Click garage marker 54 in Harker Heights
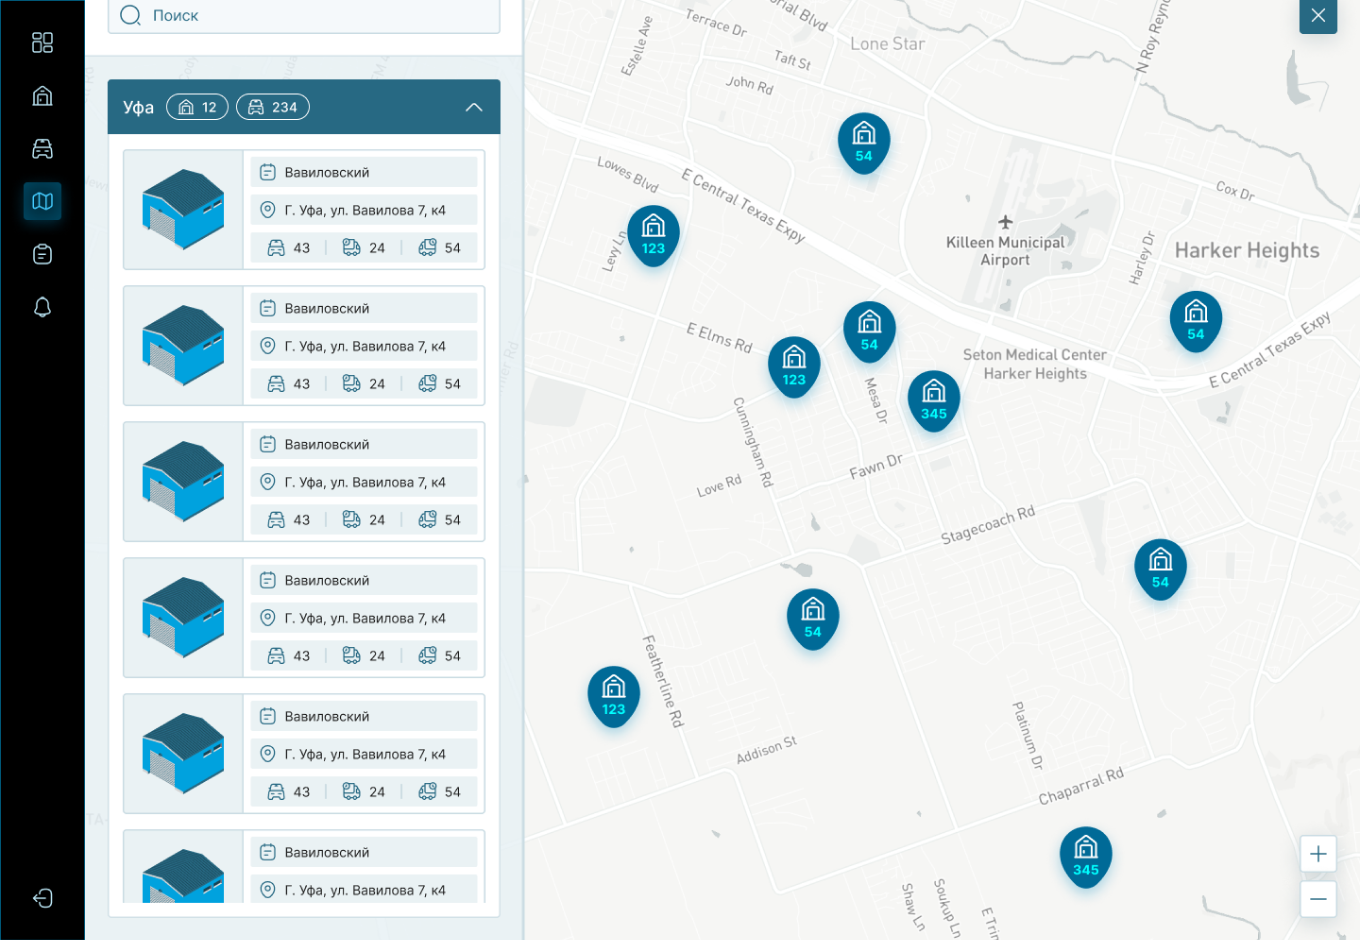 pyautogui.click(x=1195, y=320)
